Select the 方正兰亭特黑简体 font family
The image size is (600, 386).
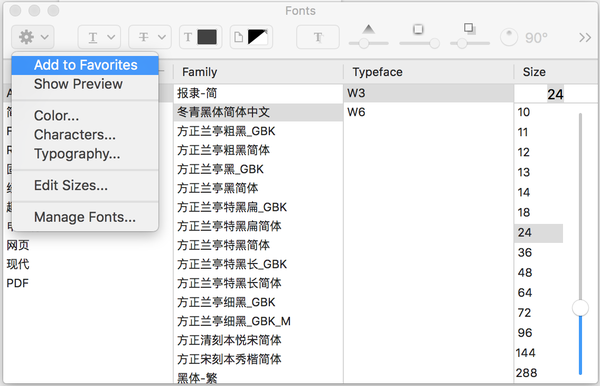point(258,245)
